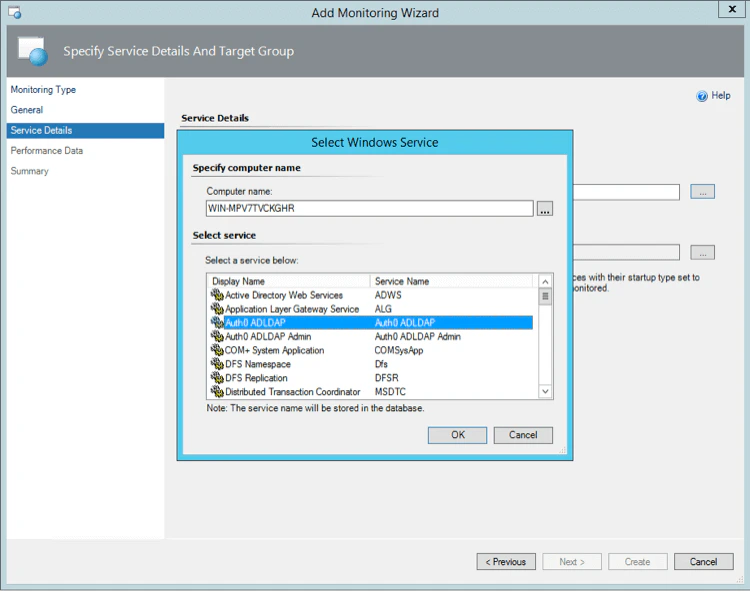Open the Summary wizard step
750x593 pixels.
click(x=29, y=171)
